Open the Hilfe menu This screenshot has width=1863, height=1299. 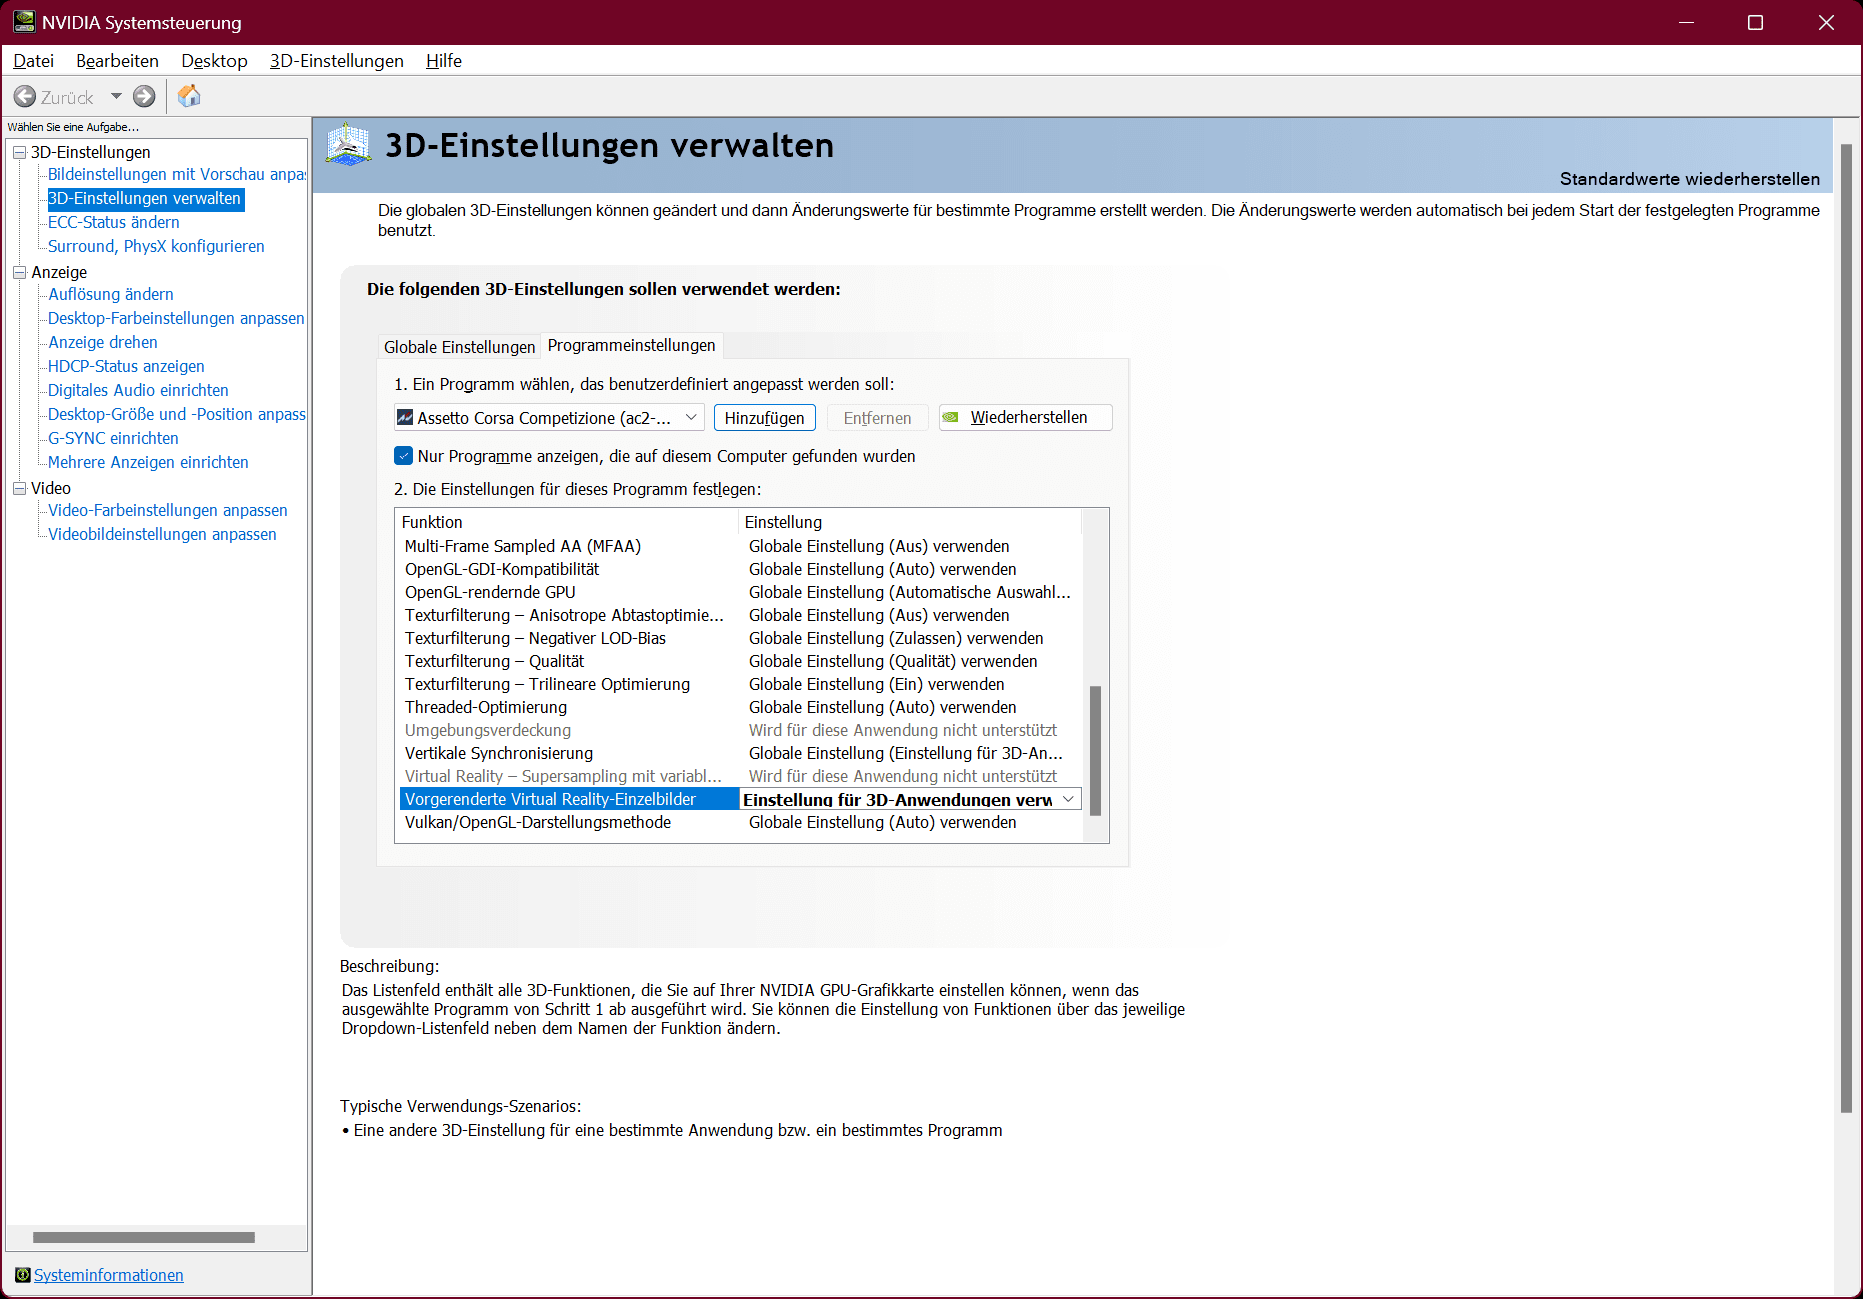click(443, 61)
